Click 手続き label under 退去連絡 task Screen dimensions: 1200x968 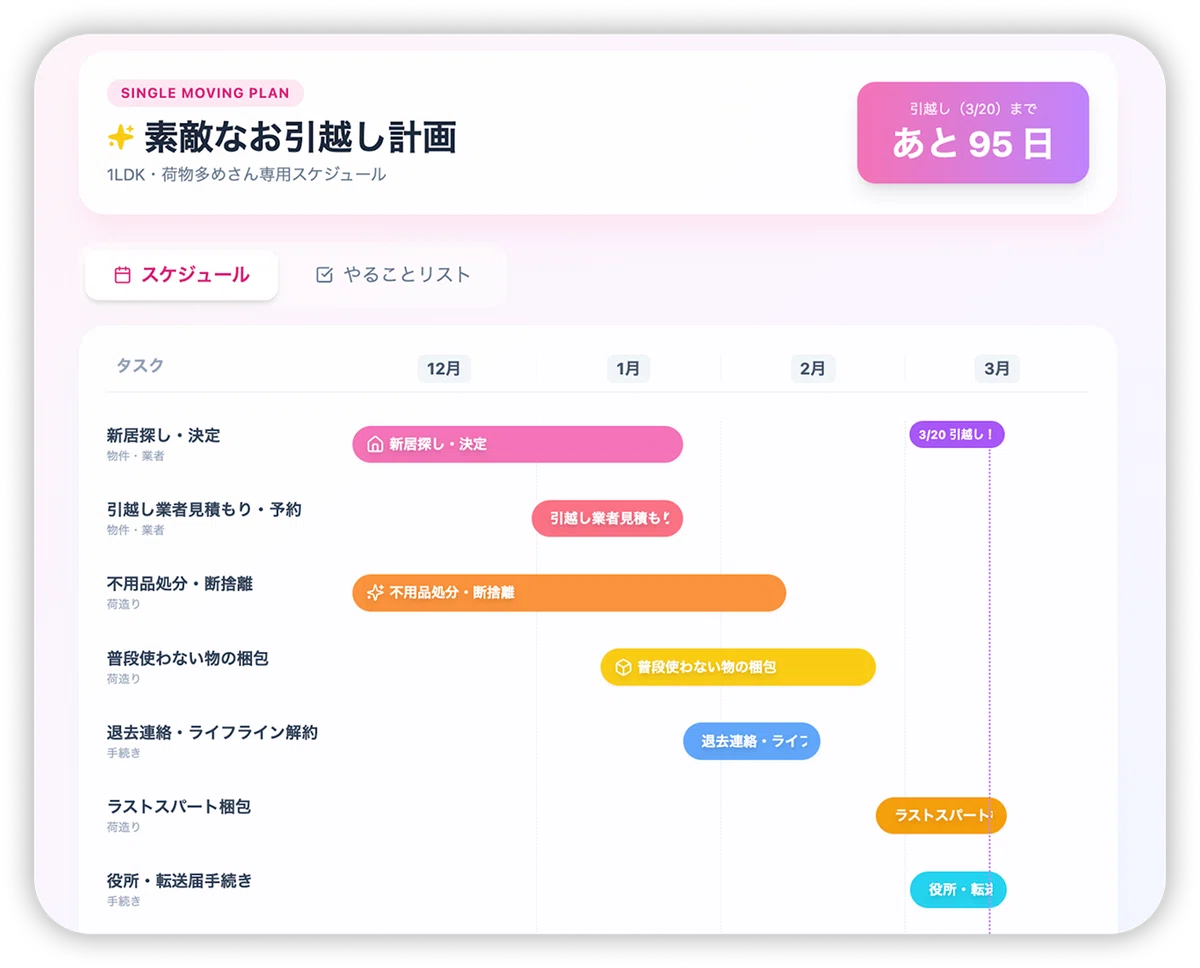(x=124, y=753)
